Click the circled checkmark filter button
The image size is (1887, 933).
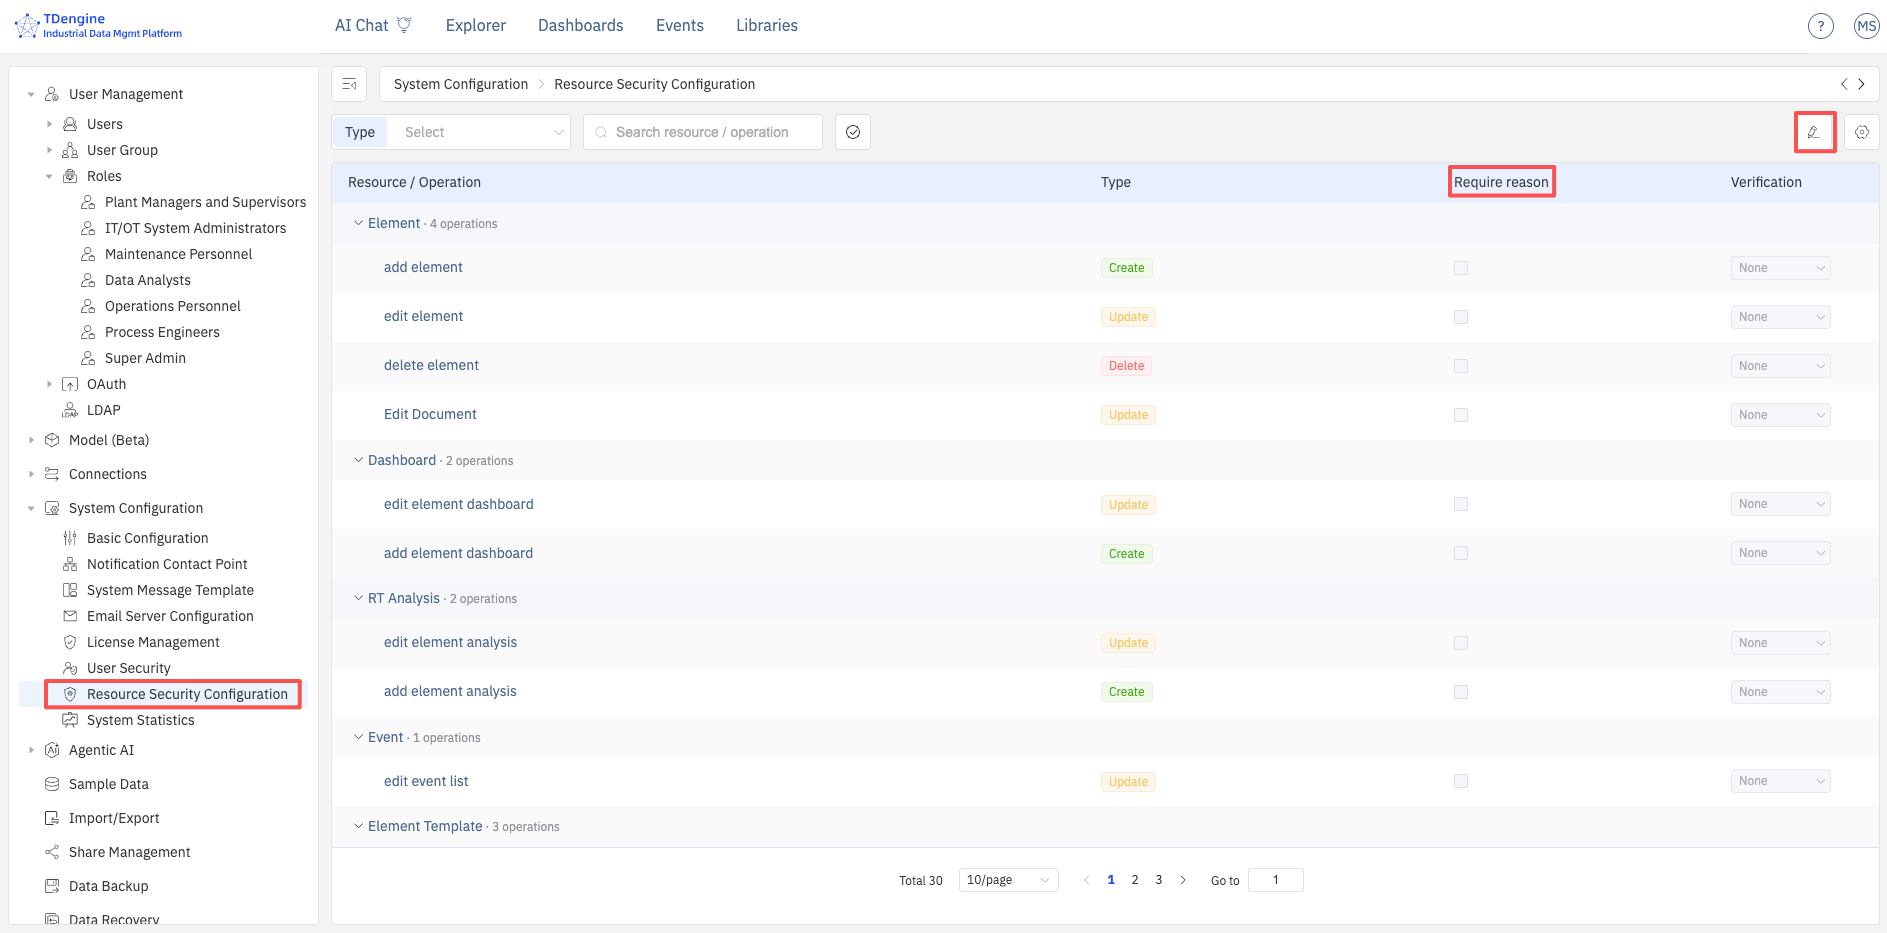[853, 132]
